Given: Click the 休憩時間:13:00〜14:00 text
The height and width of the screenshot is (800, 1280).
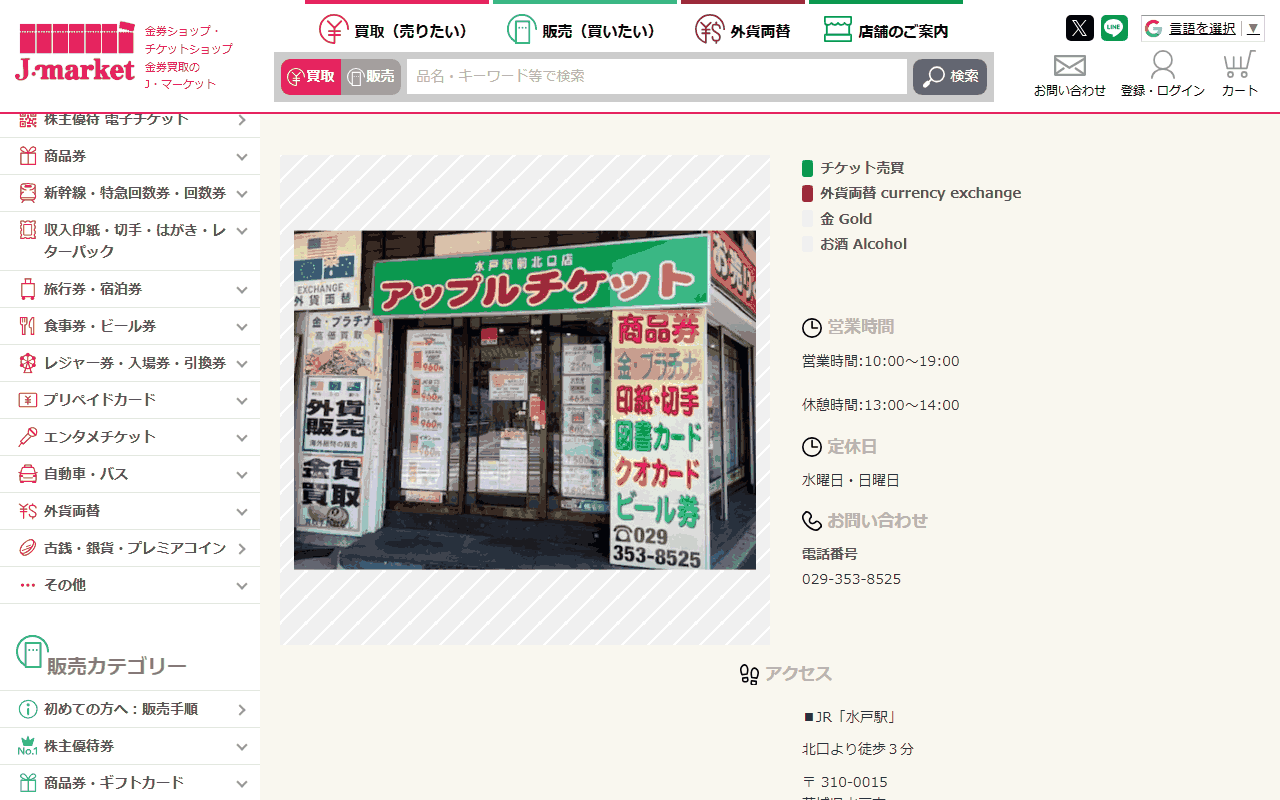Looking at the screenshot, I should click(x=881, y=405).
